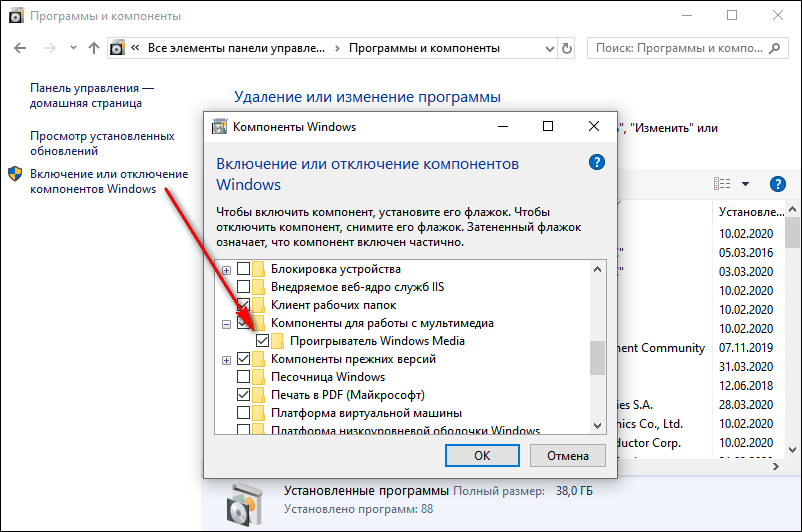The width and height of the screenshot is (802, 532).
Task: Focus the search programs input field
Action: pyautogui.click(x=687, y=48)
